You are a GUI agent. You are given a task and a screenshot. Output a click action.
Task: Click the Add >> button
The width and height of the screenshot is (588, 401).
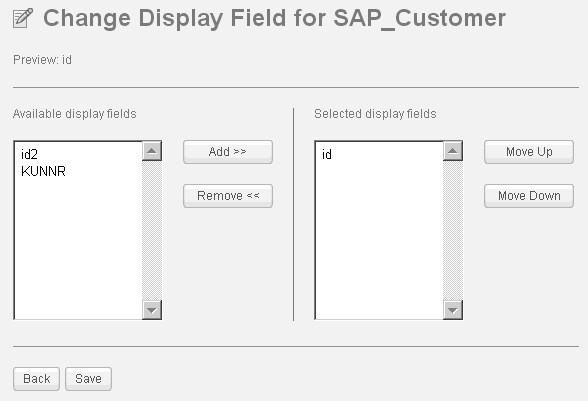[x=228, y=152]
